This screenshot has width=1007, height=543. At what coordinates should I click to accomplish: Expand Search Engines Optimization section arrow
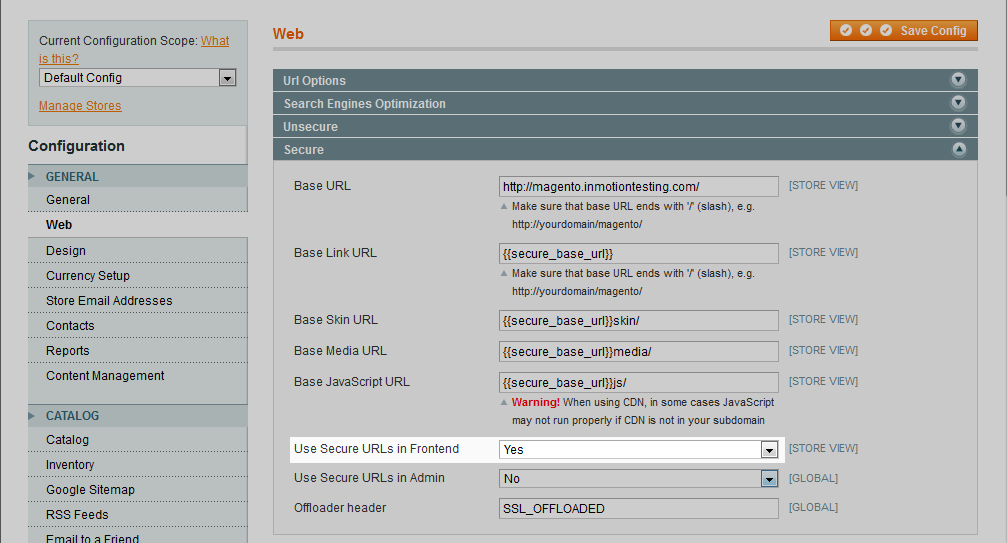[958, 103]
